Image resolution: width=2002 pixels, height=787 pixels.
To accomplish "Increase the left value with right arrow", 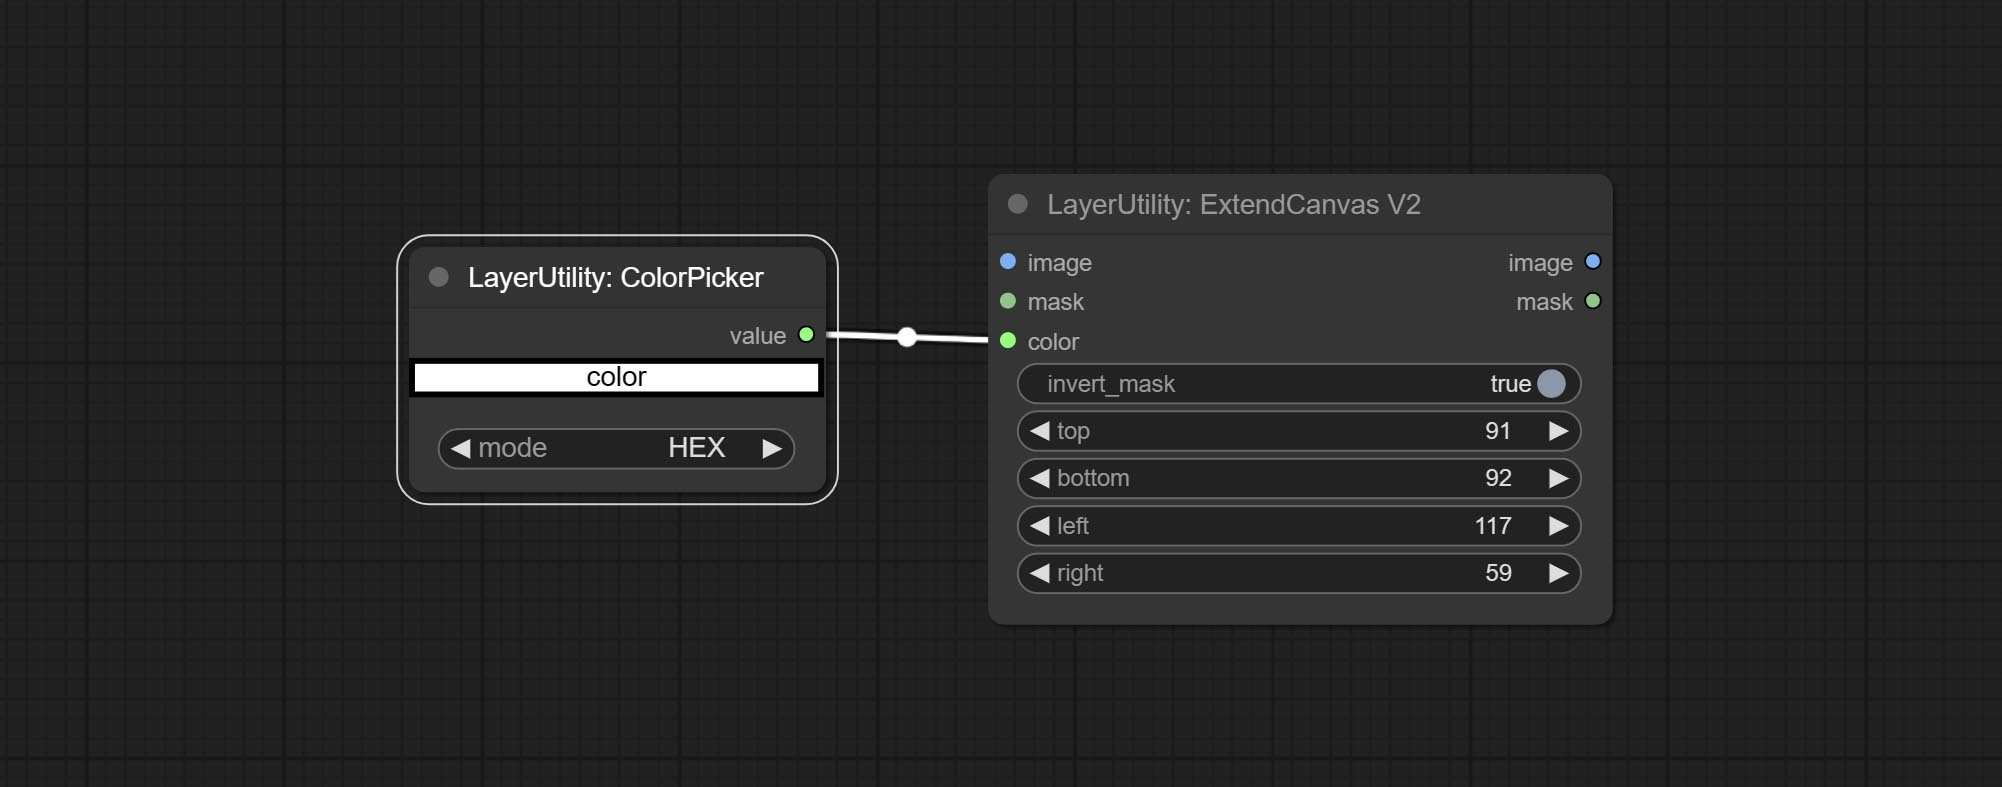I will pos(1558,526).
